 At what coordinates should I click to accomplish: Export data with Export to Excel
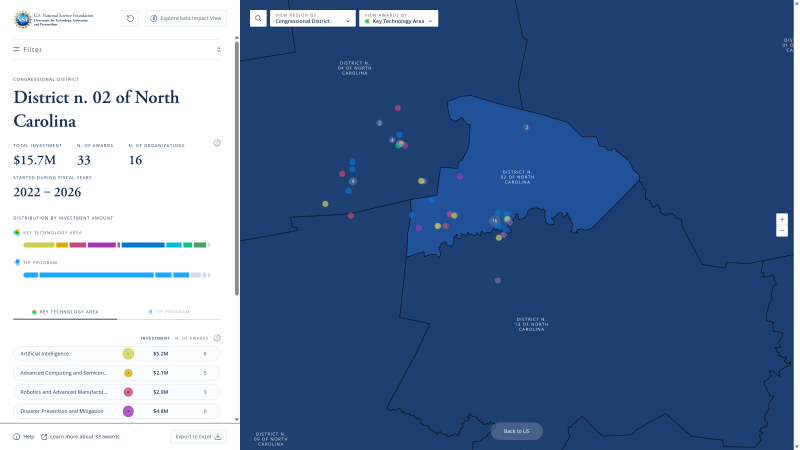(x=199, y=436)
